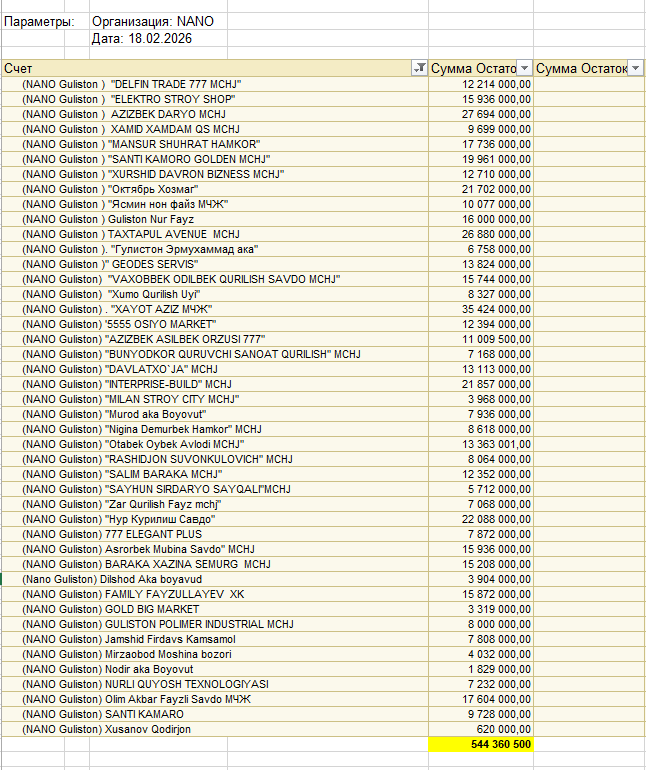Select the Параметры: label cell

pyautogui.click(x=39, y=22)
